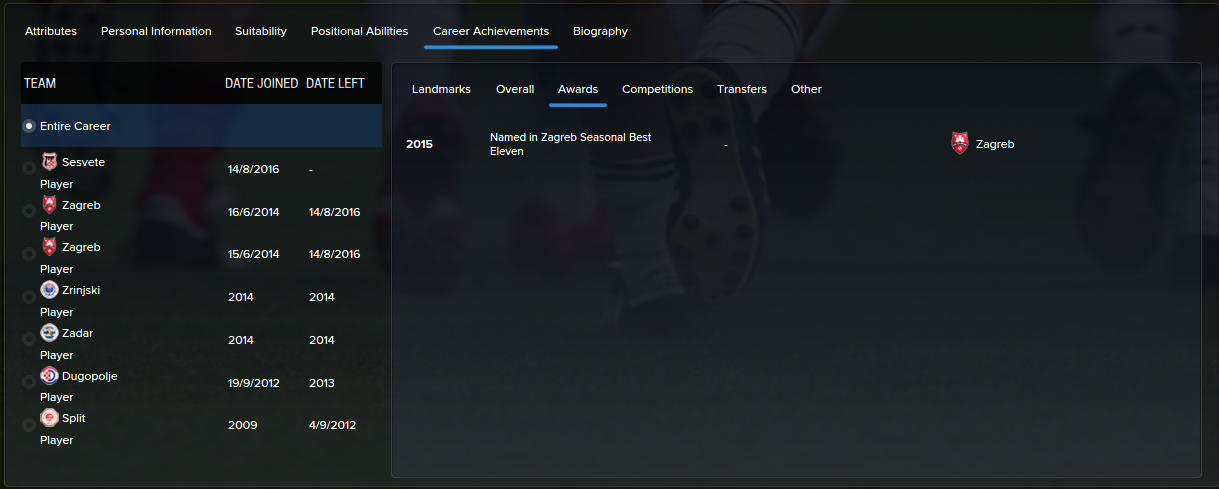The width and height of the screenshot is (1219, 489).
Task: Click Zagreb badge joined 16/6/2014
Action: [49, 205]
